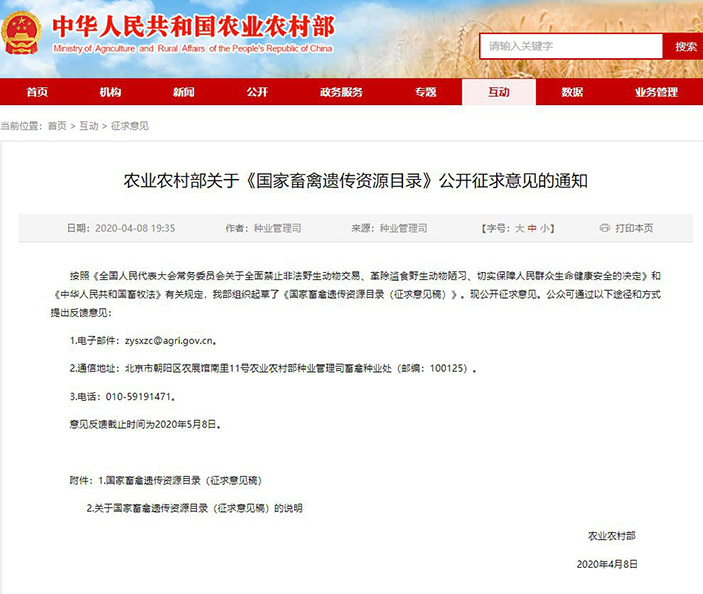
Task: Click the 作者：种业管理司 text
Action: tap(263, 228)
